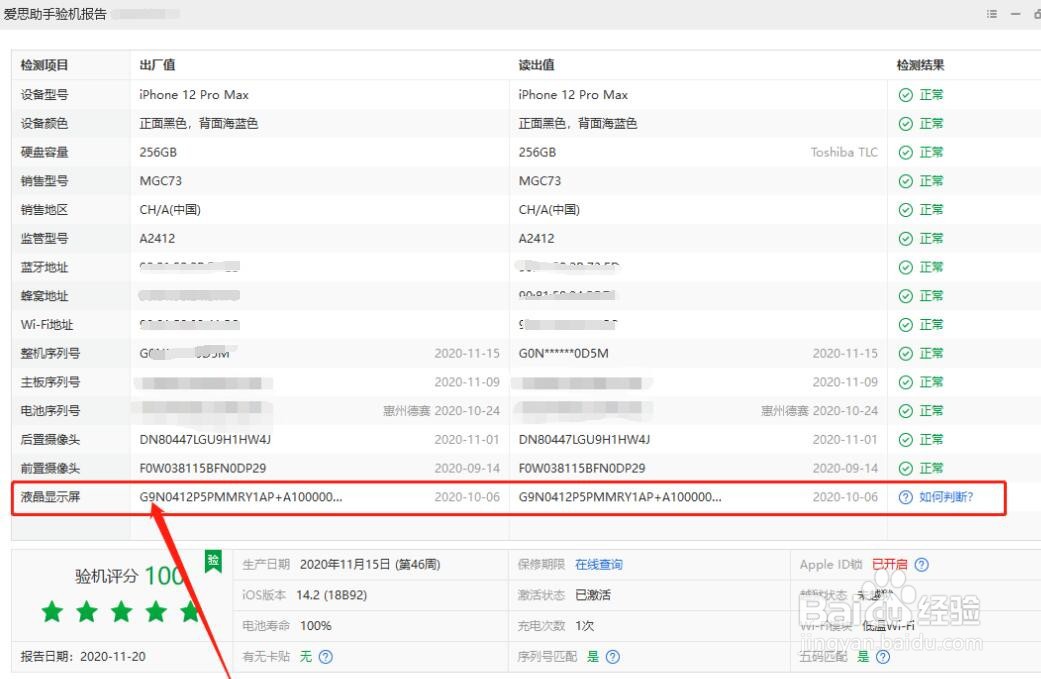Click the 爱思助手验机报告 window title
This screenshot has width=1041, height=679.
(x=55, y=14)
